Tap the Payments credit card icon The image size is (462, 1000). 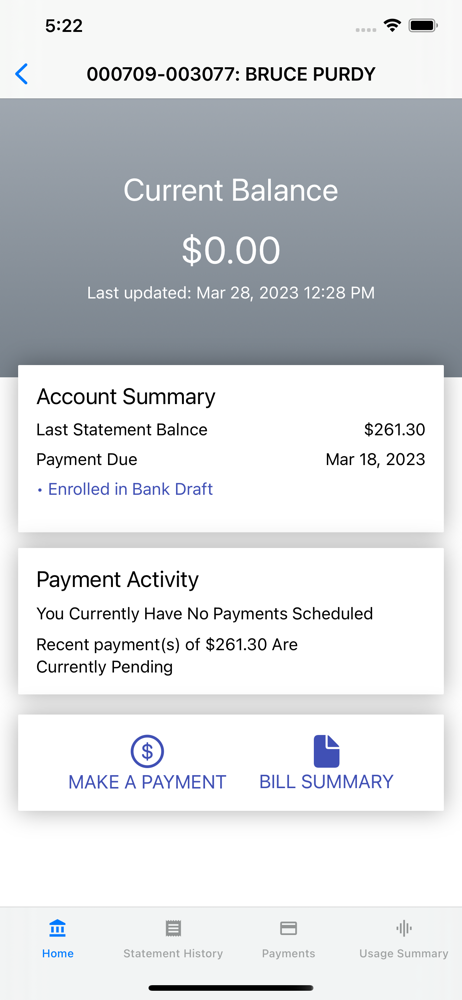[288, 928]
